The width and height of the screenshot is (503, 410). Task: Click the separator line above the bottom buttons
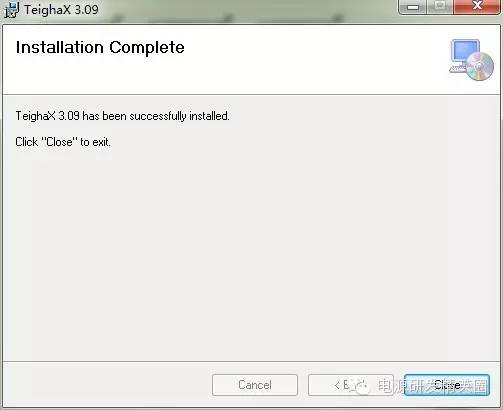pos(252,361)
